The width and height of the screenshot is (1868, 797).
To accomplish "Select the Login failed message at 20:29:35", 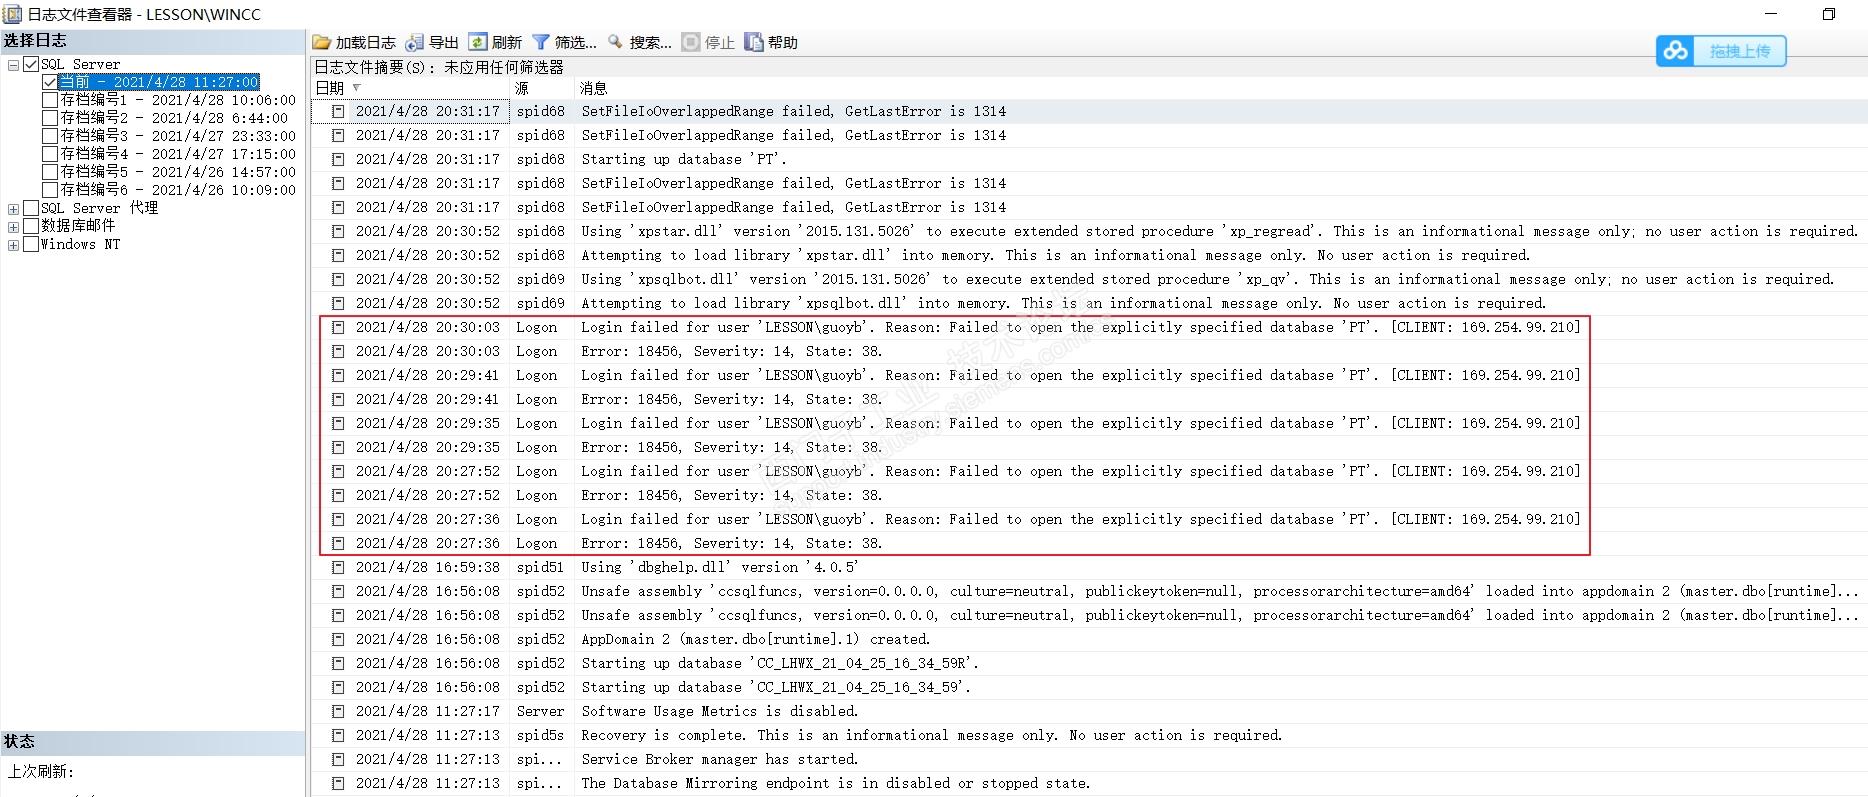I will (x=1081, y=423).
